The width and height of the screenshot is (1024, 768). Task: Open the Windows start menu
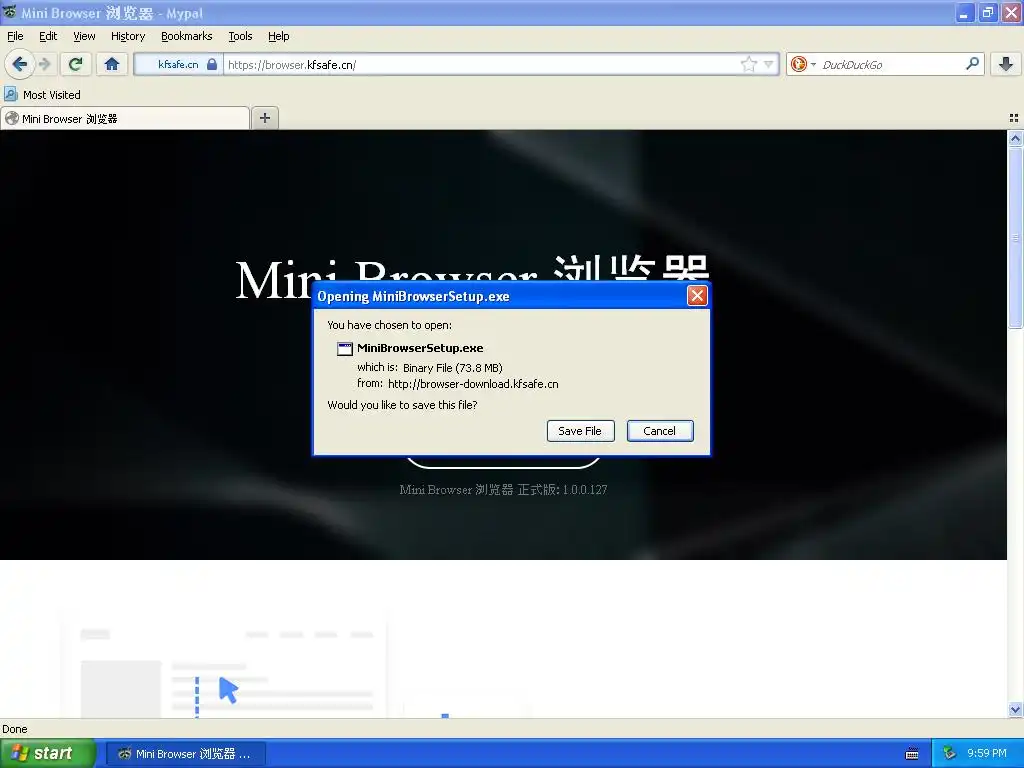[48, 753]
